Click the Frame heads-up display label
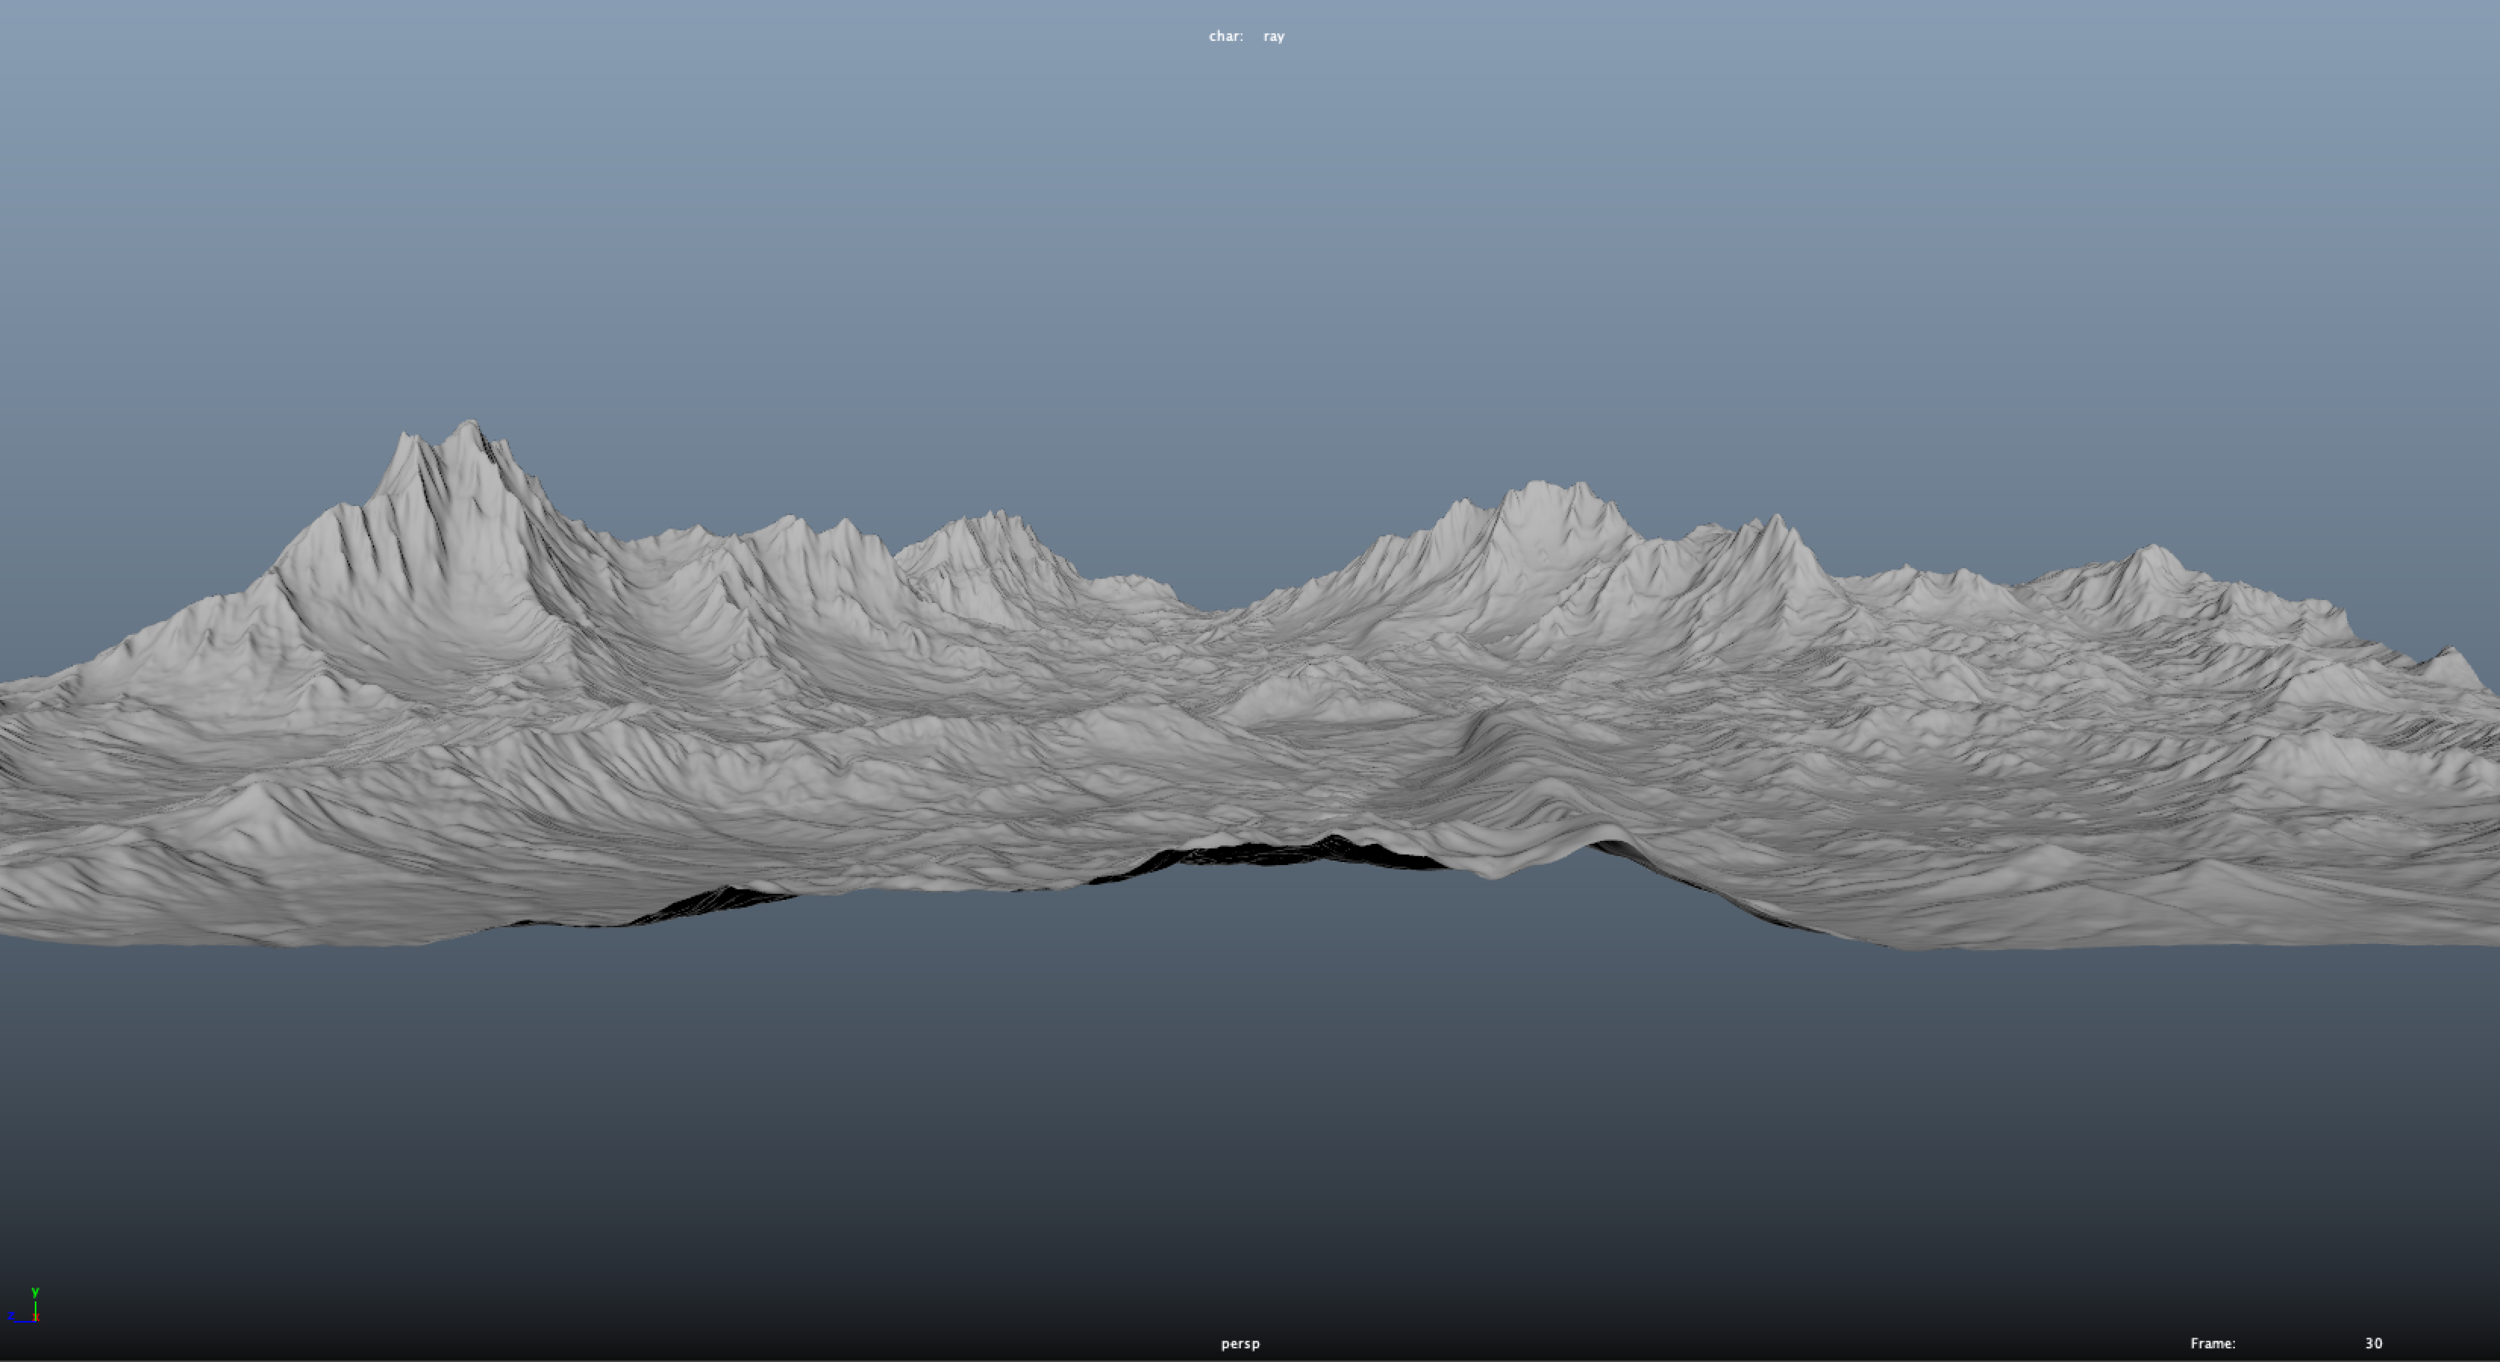This screenshot has height=1362, width=2500. point(2214,1344)
